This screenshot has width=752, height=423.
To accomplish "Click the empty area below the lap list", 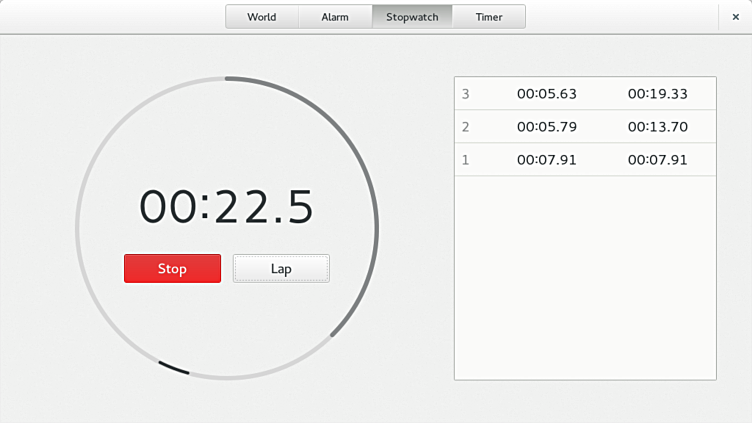I will 585,280.
